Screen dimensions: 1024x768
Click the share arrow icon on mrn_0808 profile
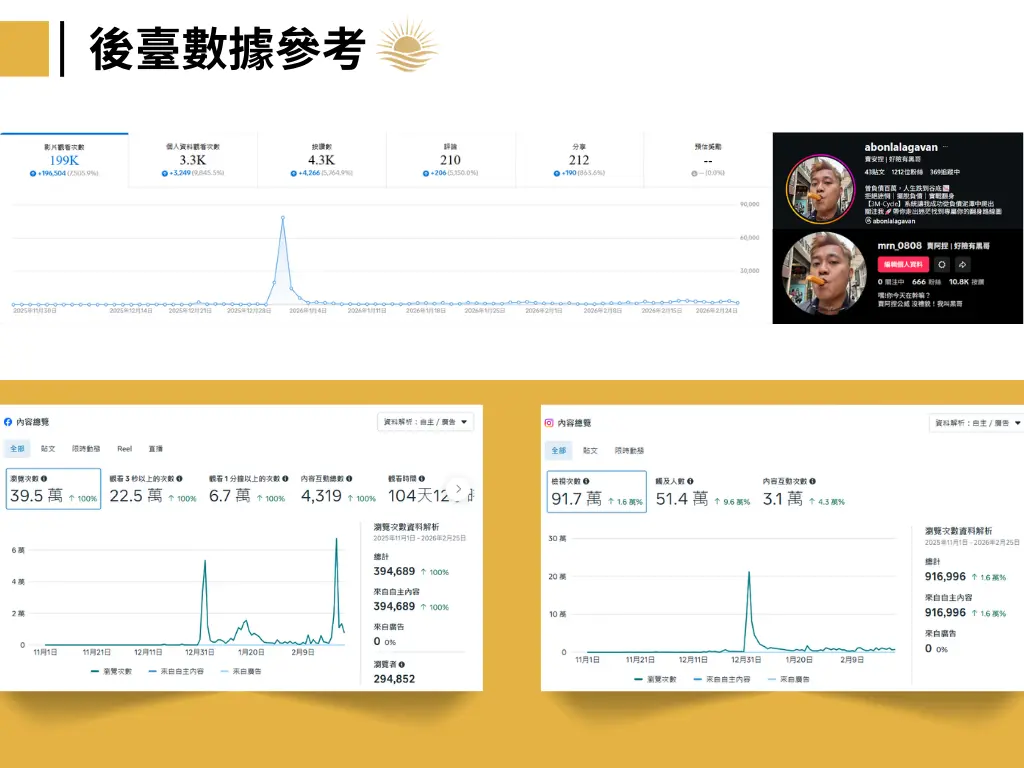[x=962, y=264]
